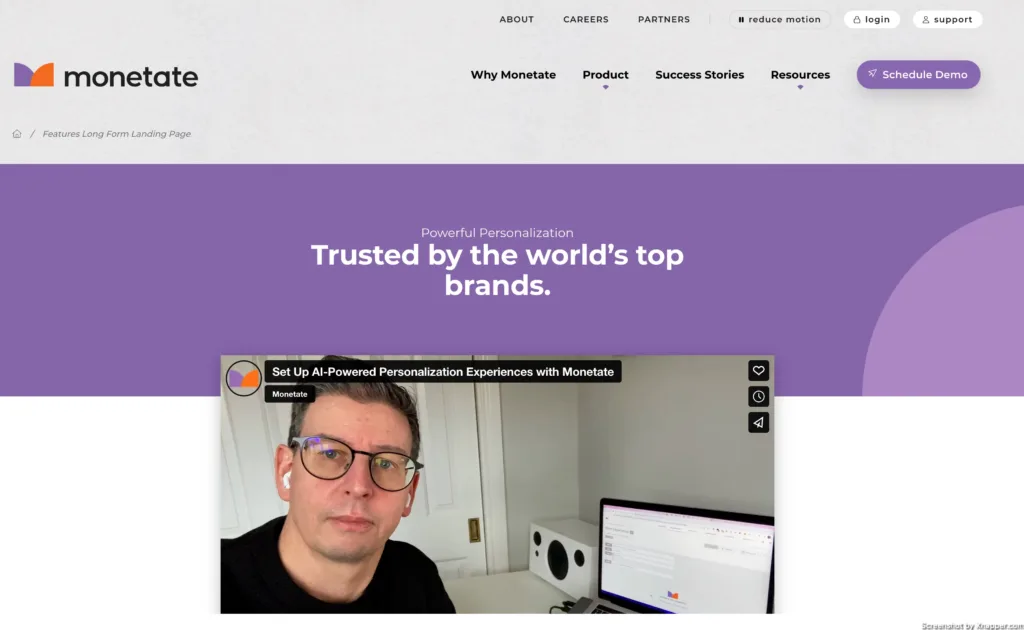Open the ABOUT link

(517, 20)
